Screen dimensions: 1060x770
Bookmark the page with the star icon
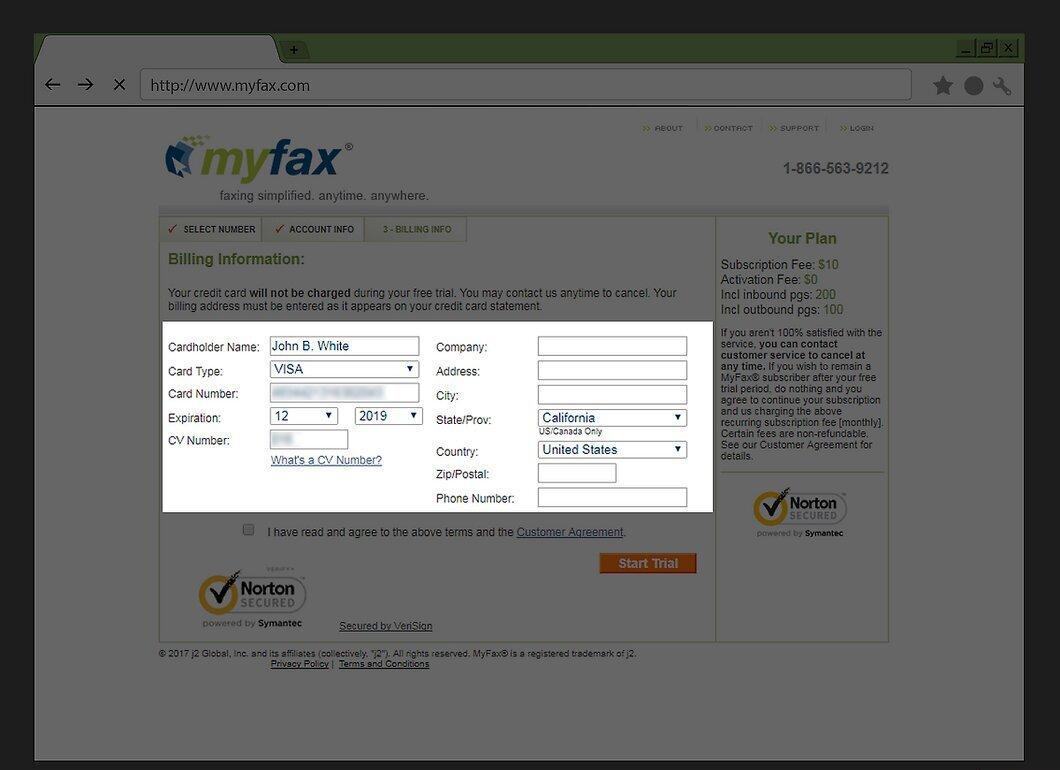click(x=942, y=86)
